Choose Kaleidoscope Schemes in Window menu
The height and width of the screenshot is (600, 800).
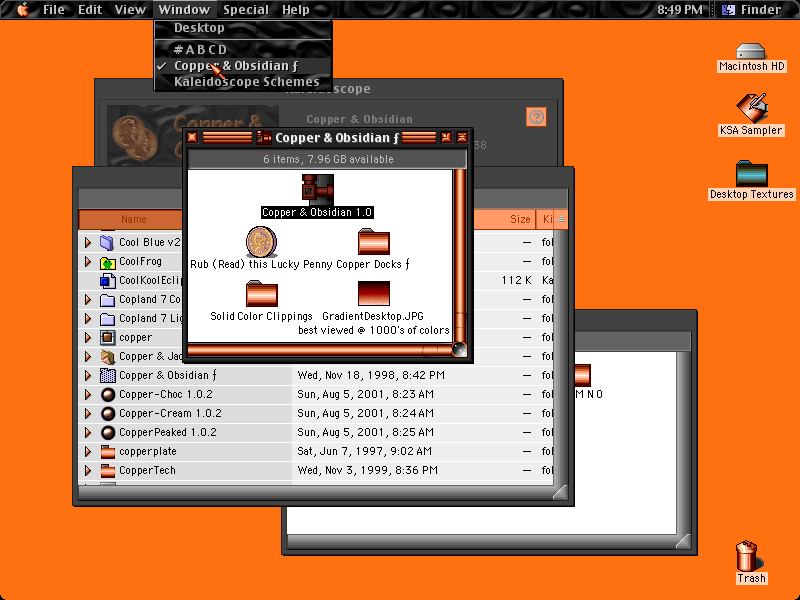click(x=243, y=82)
